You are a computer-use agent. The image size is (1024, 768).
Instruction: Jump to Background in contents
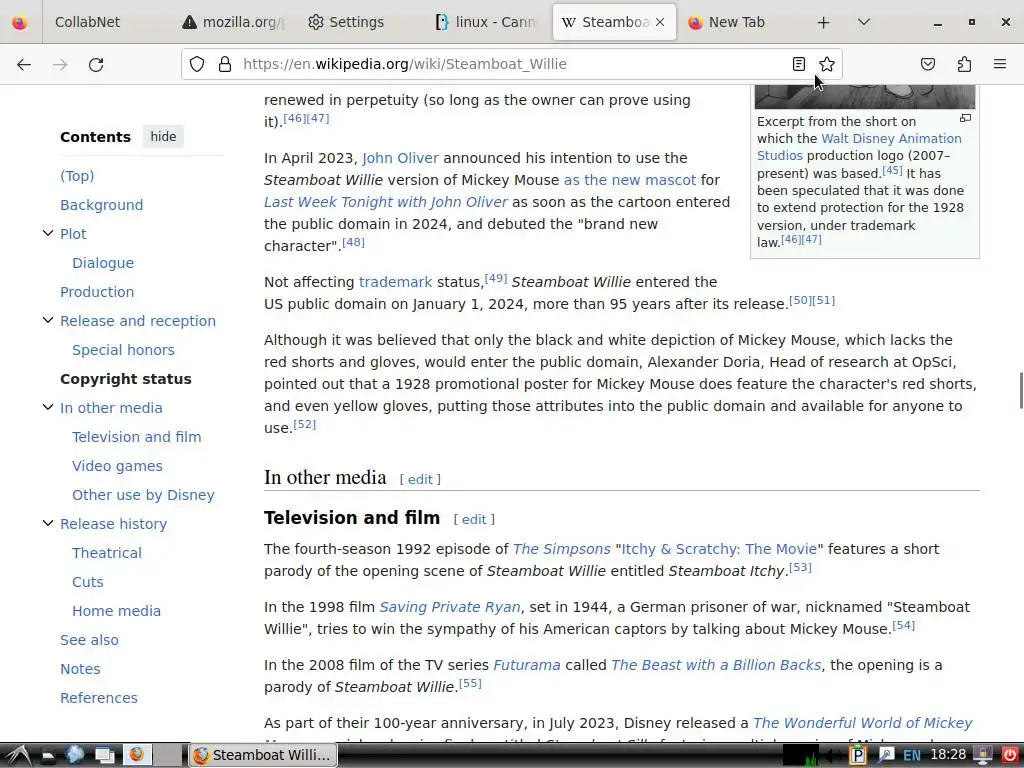tap(101, 205)
